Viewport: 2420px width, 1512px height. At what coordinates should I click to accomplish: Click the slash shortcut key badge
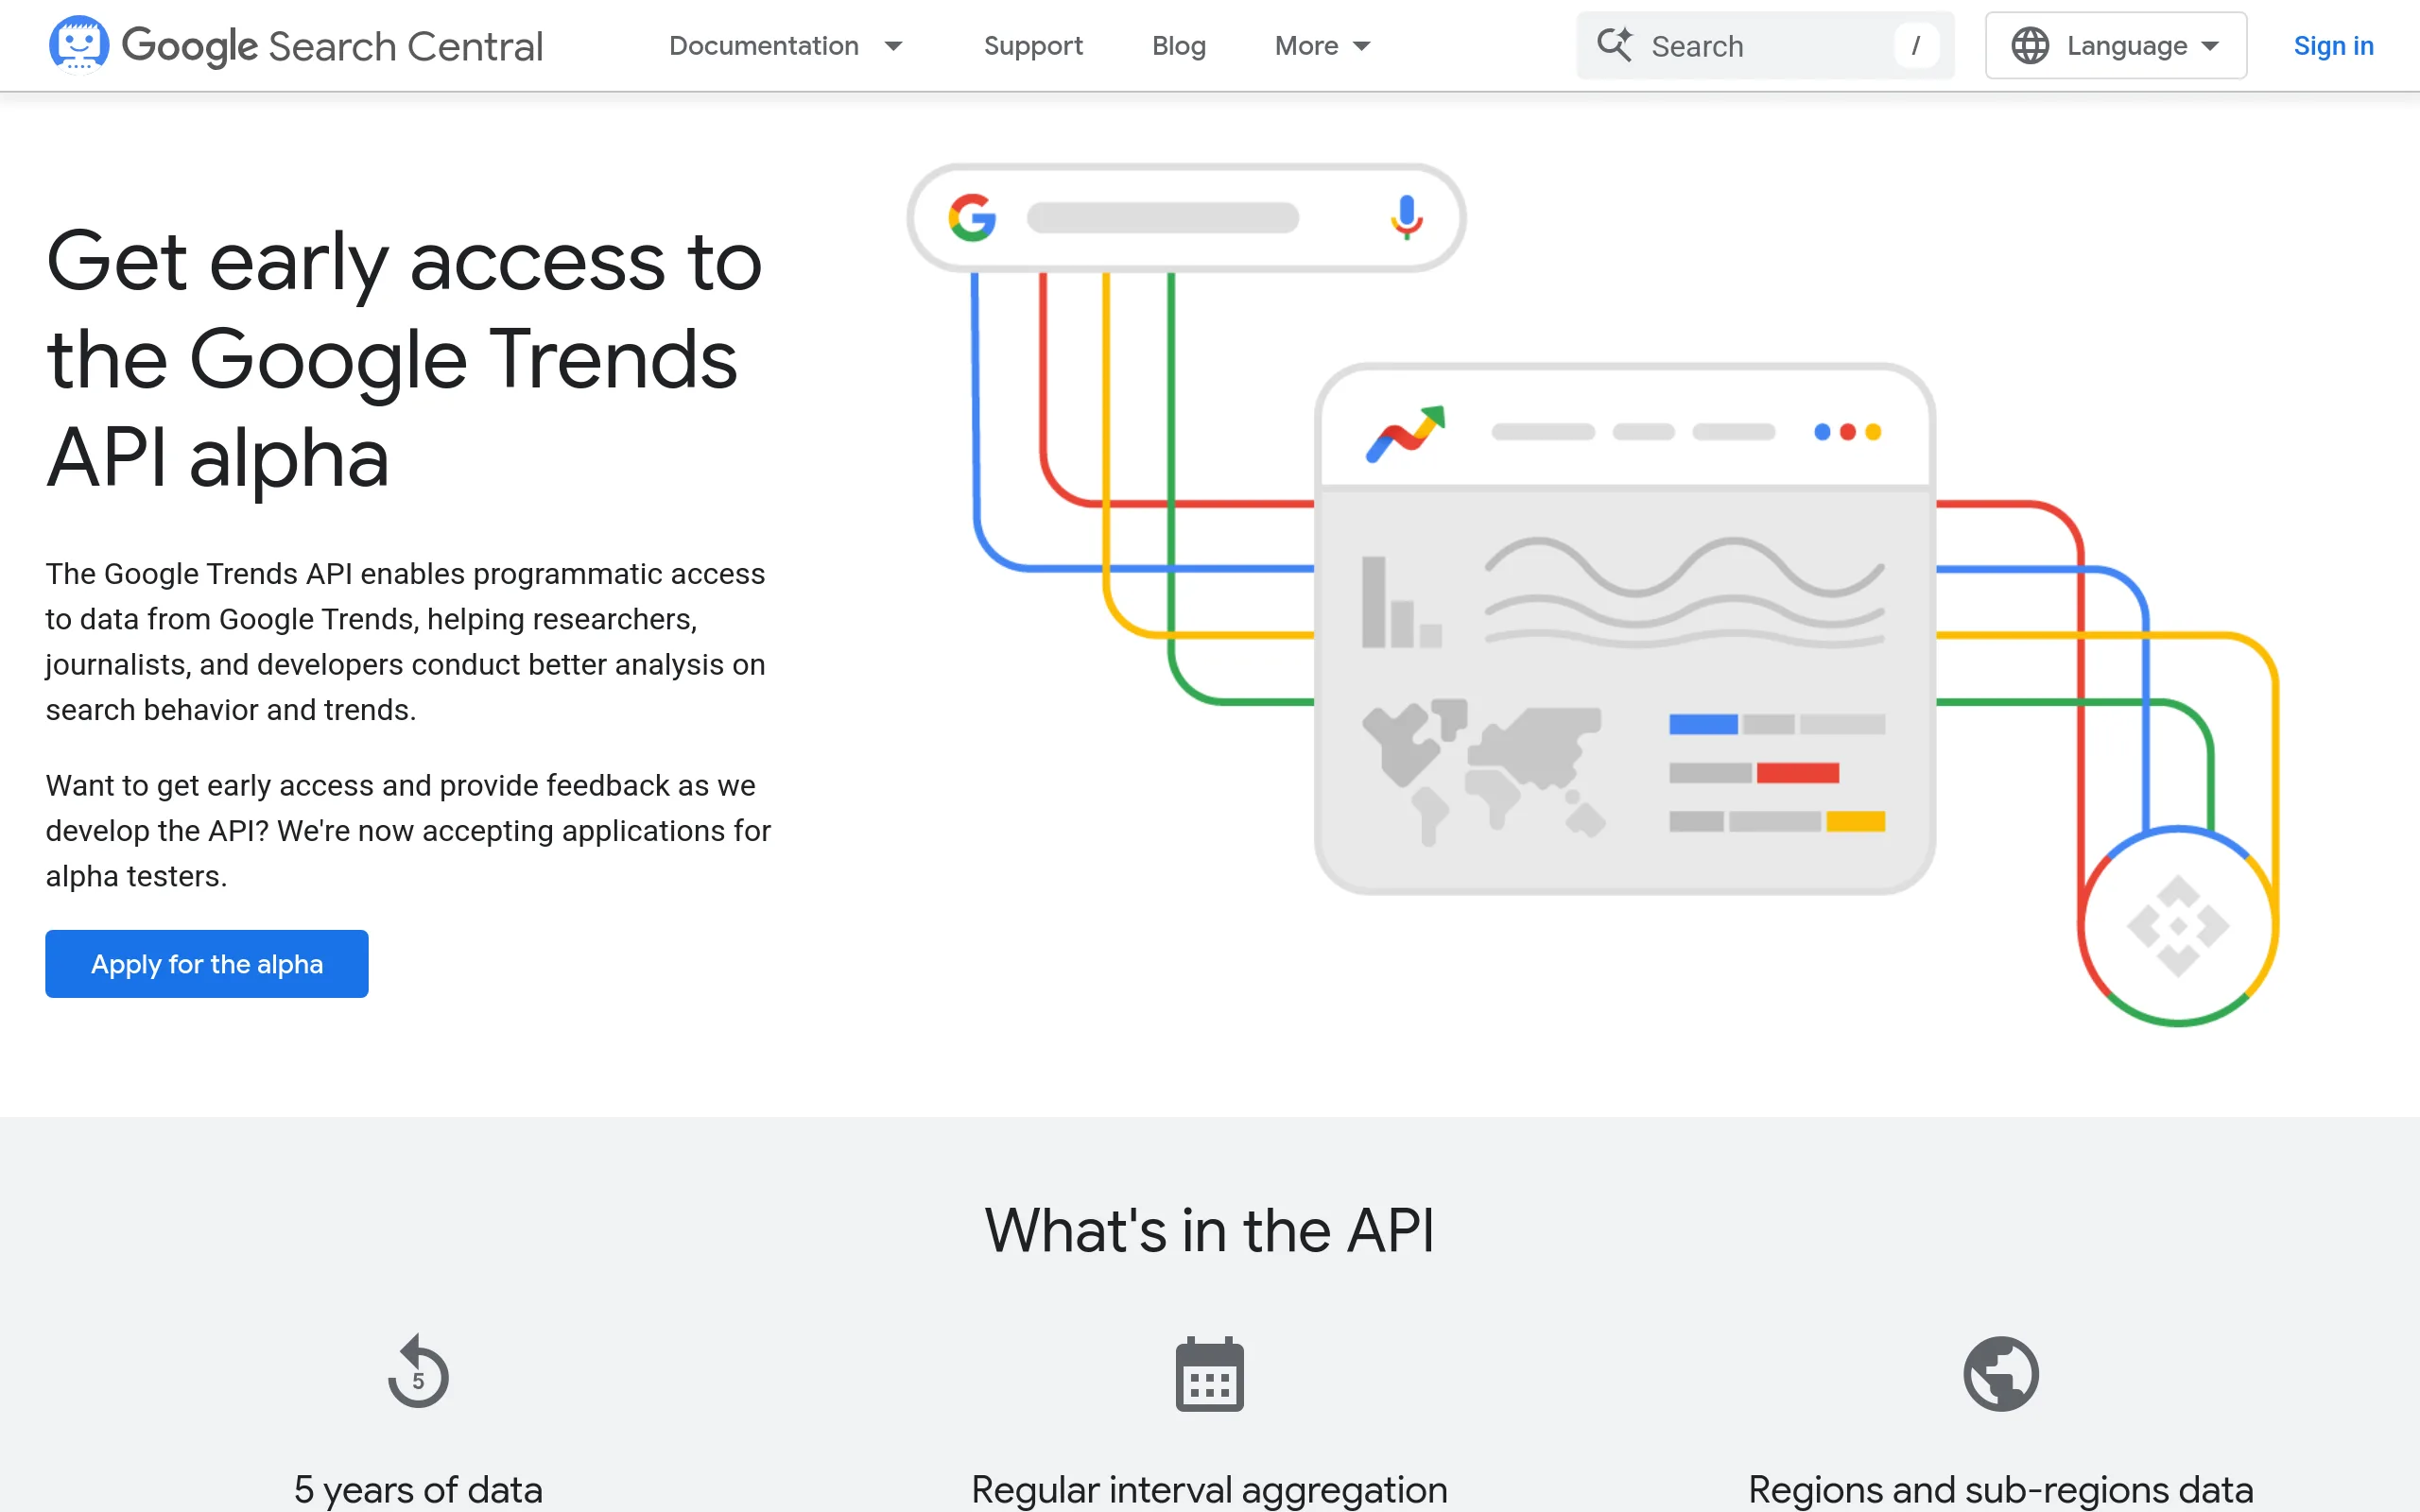click(x=1915, y=46)
